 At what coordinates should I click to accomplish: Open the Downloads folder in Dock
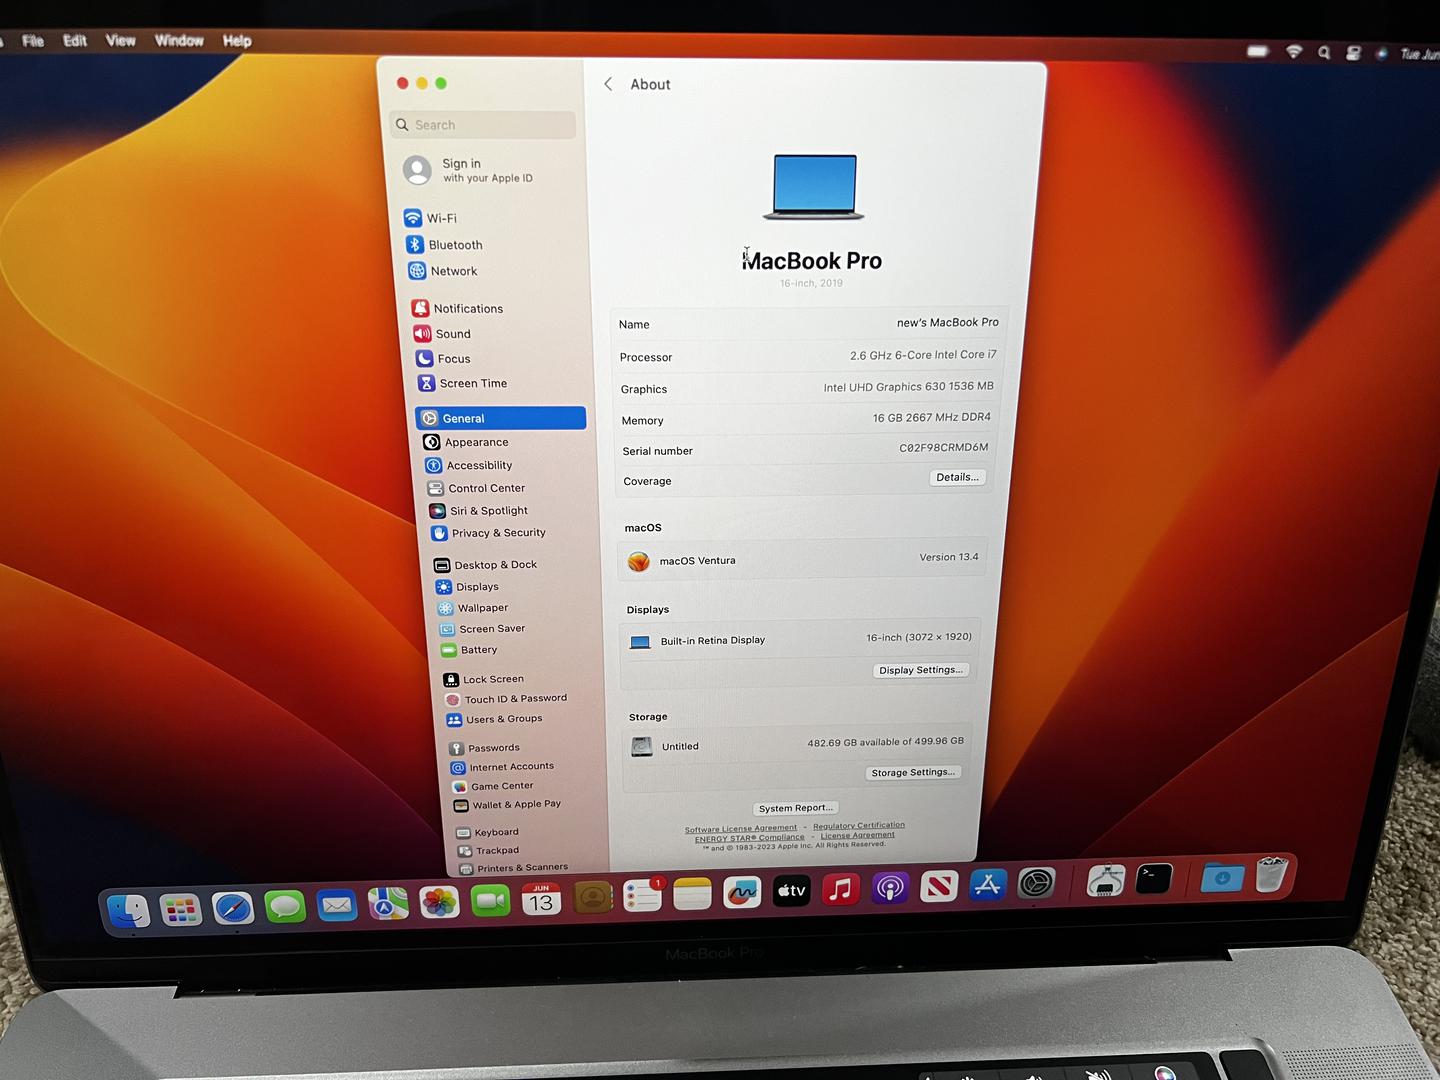click(x=1222, y=877)
